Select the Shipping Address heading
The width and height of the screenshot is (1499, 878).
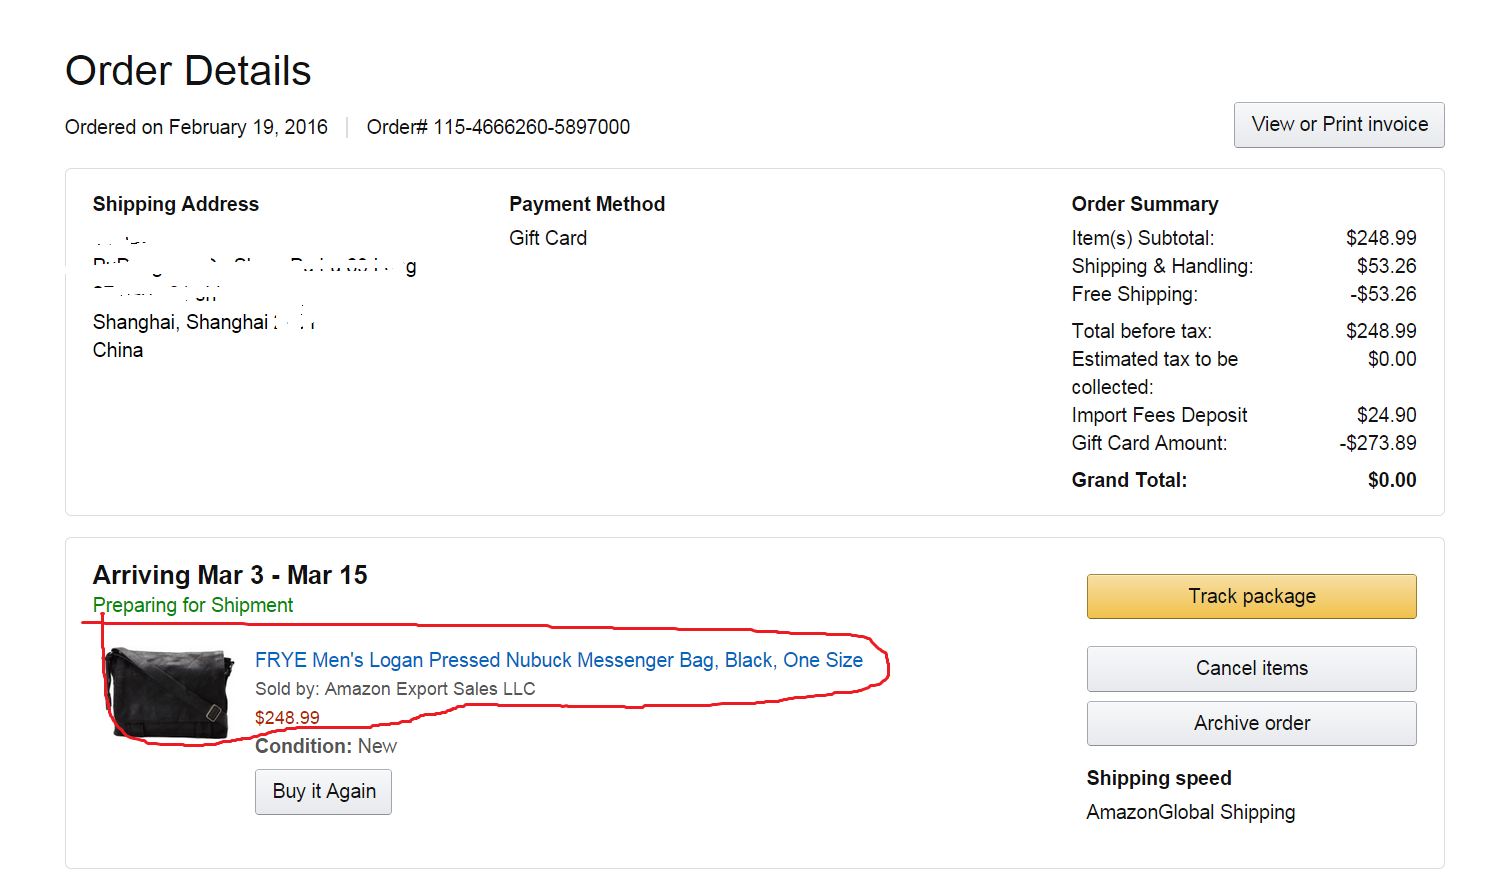(176, 204)
